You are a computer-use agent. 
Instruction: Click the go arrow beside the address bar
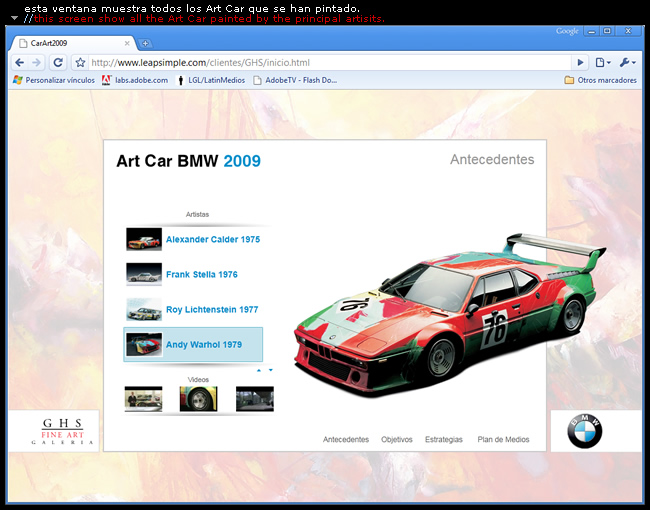[x=580, y=62]
